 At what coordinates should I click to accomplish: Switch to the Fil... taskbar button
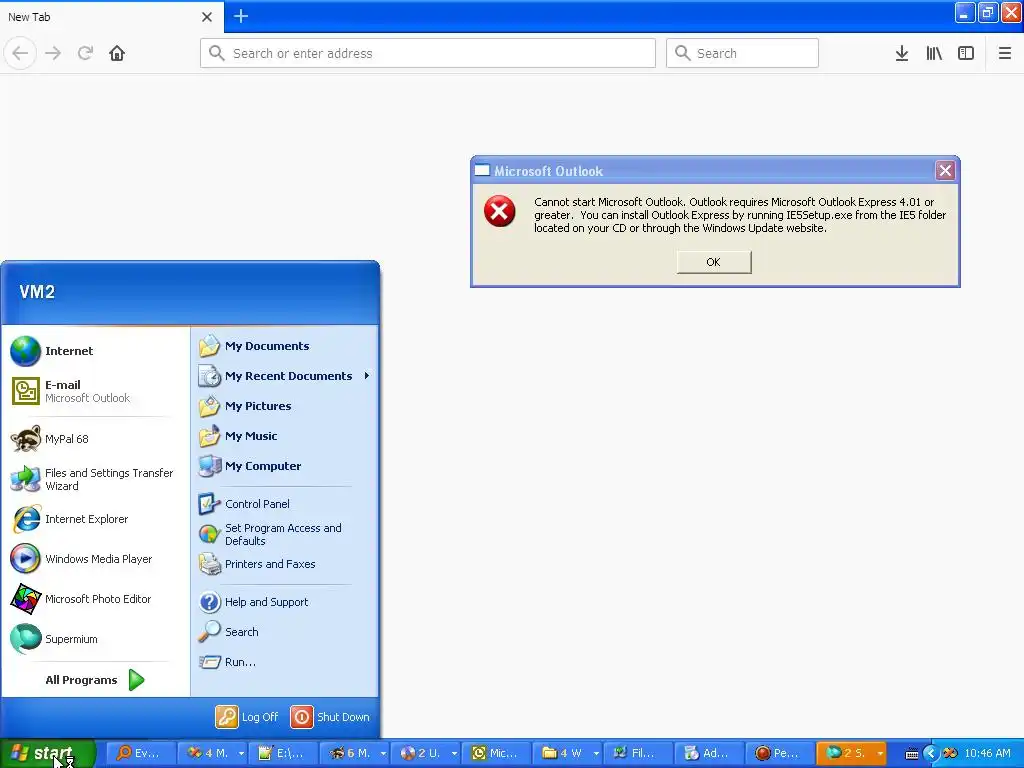click(x=639, y=753)
